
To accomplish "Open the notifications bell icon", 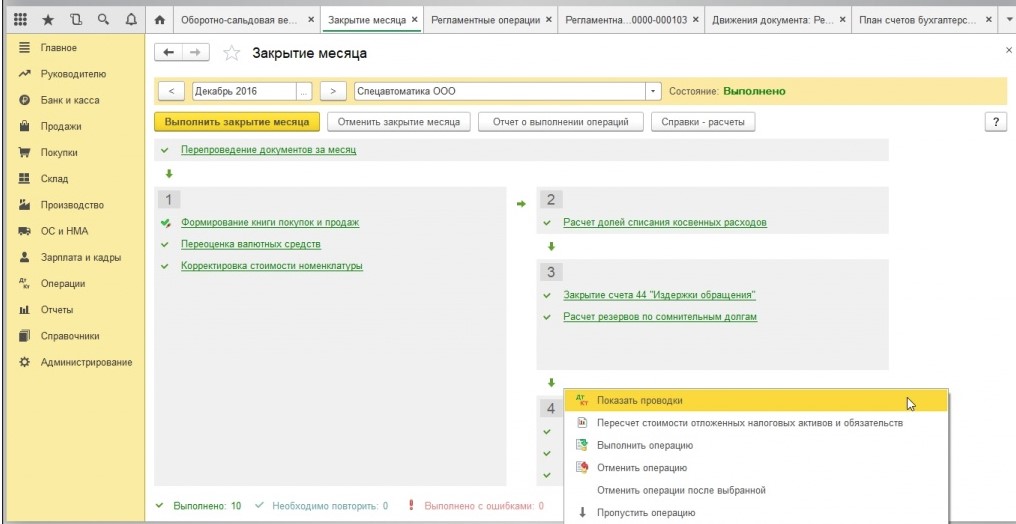I will (131, 19).
